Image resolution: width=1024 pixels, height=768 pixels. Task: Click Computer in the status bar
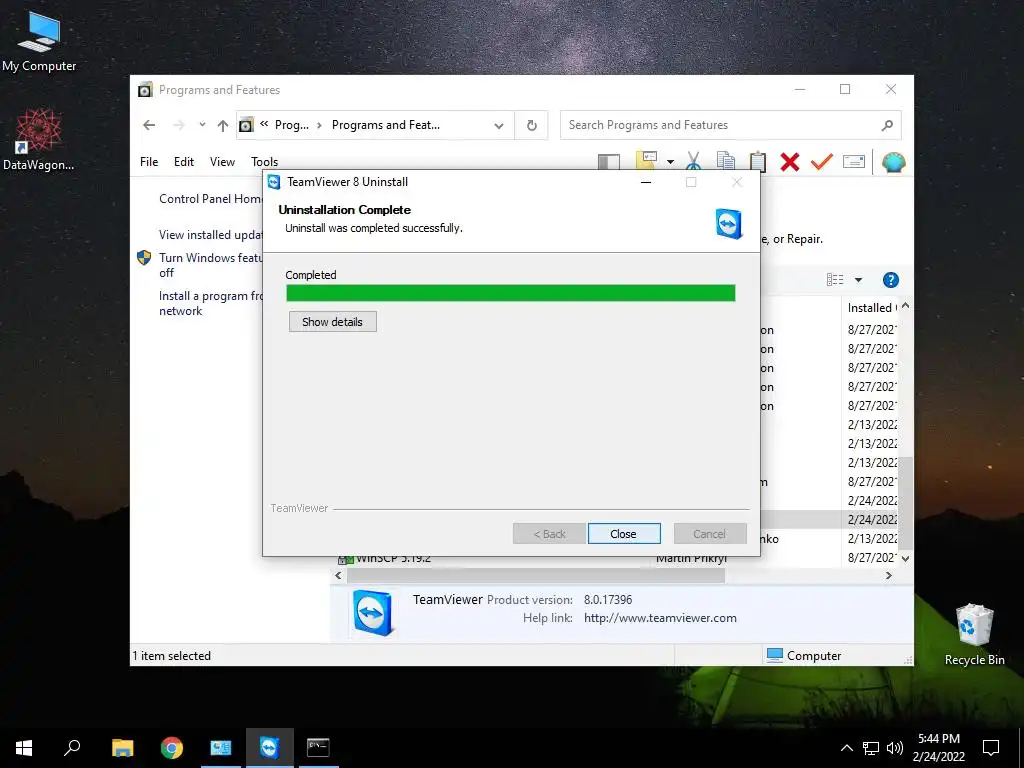pyautogui.click(x=804, y=656)
